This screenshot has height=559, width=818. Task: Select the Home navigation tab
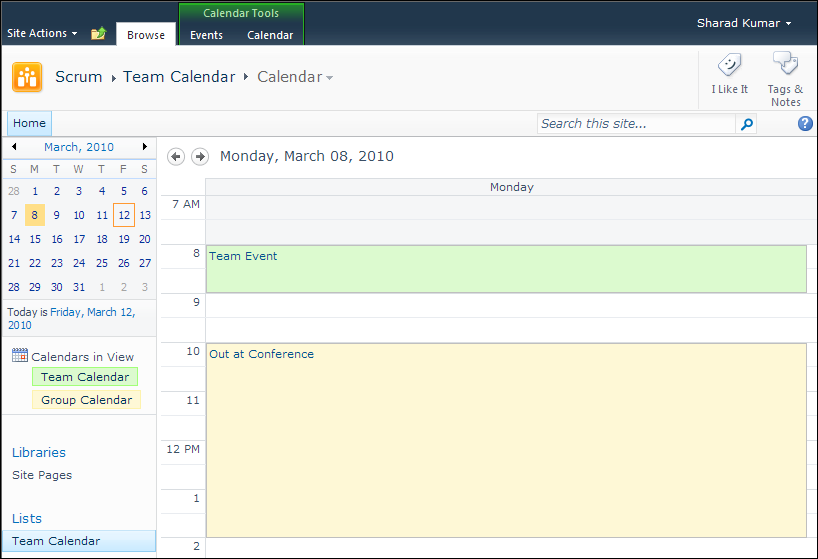[x=29, y=123]
